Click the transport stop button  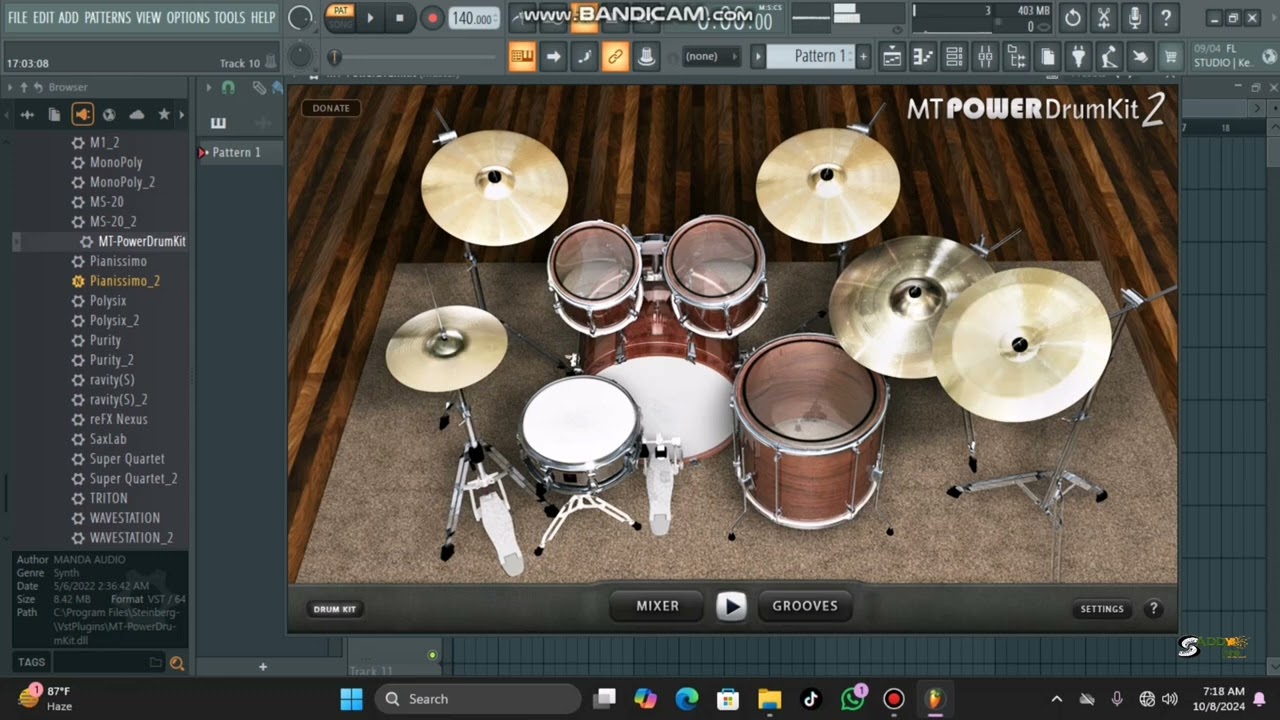click(x=400, y=18)
